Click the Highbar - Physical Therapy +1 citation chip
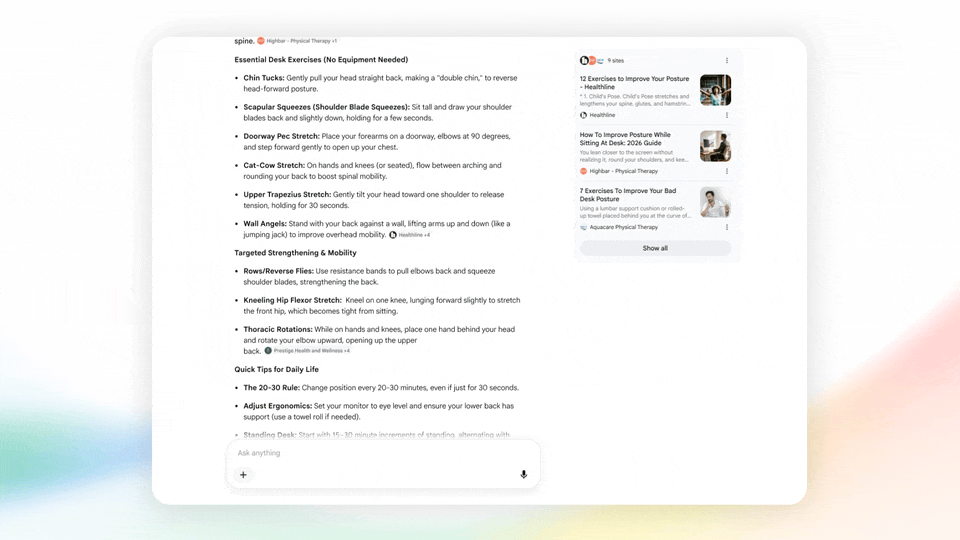960x540 pixels. 297,41
